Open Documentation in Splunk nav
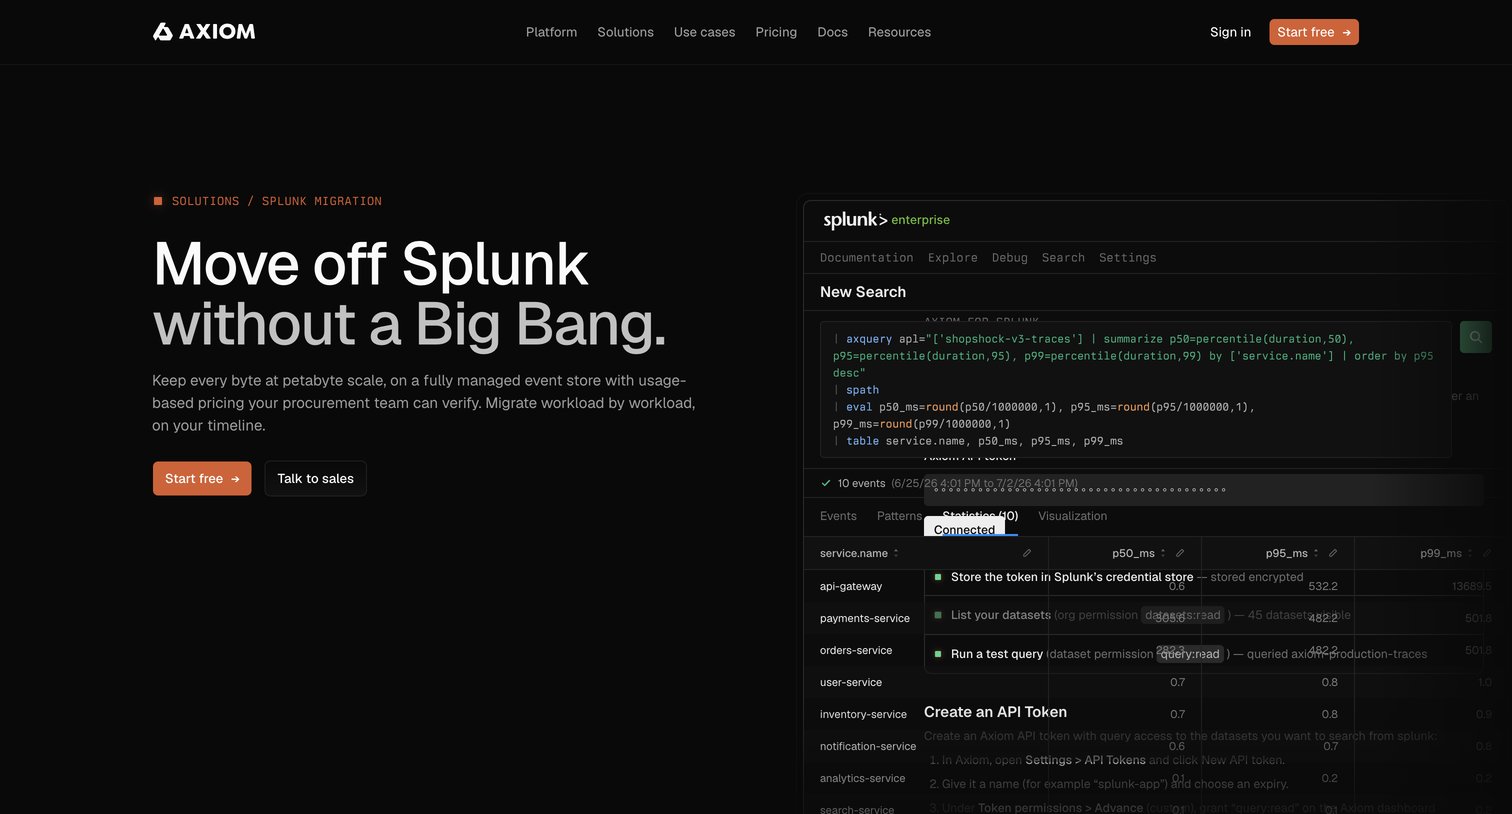This screenshot has width=1512, height=814. click(866, 257)
